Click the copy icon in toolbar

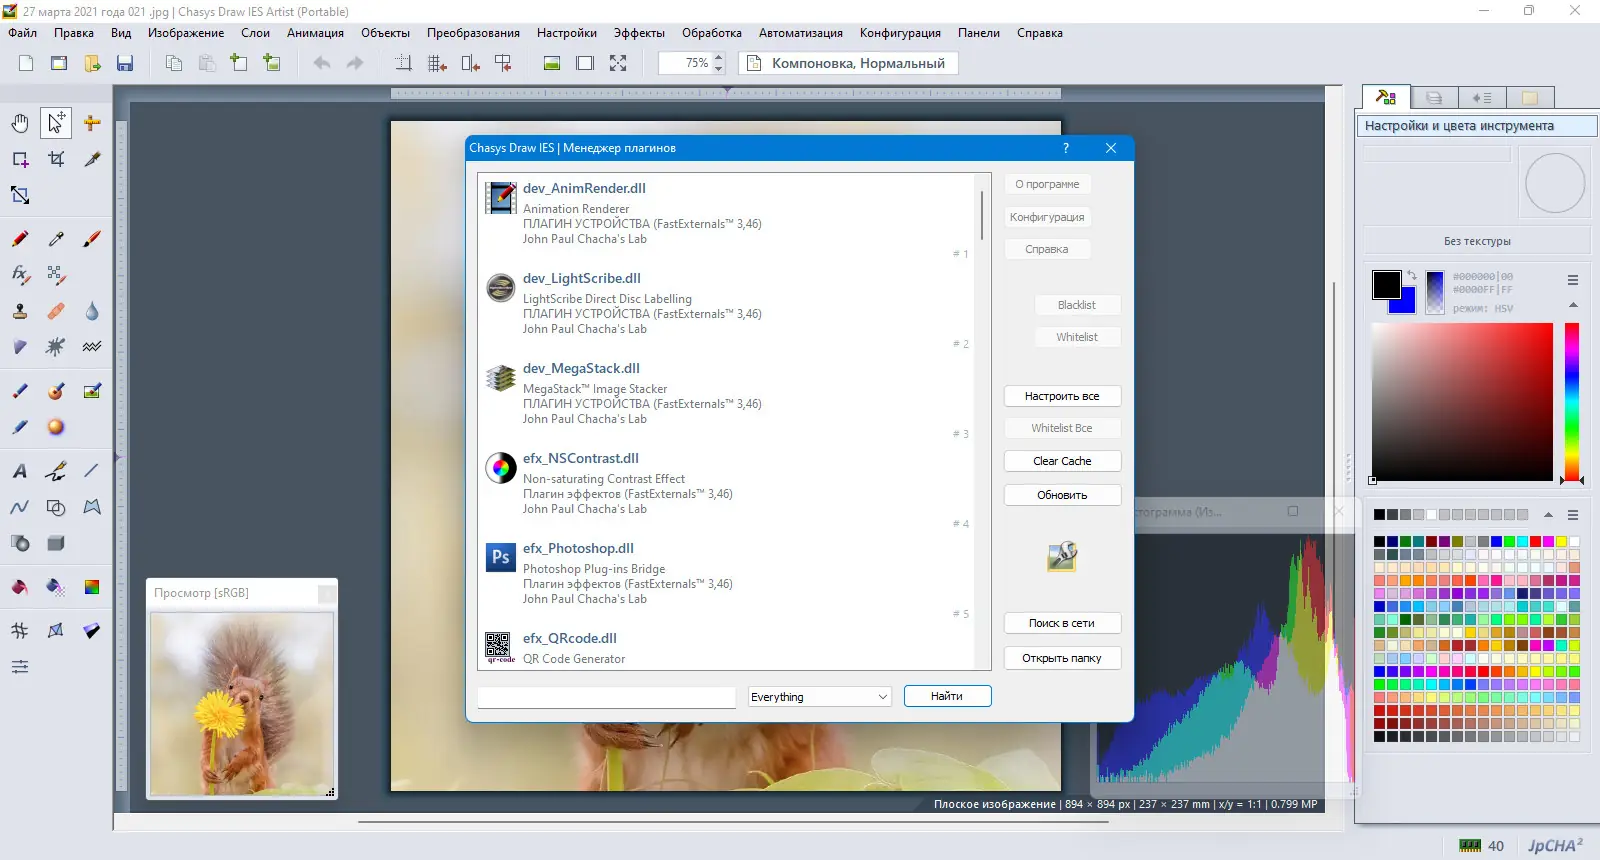coord(174,63)
